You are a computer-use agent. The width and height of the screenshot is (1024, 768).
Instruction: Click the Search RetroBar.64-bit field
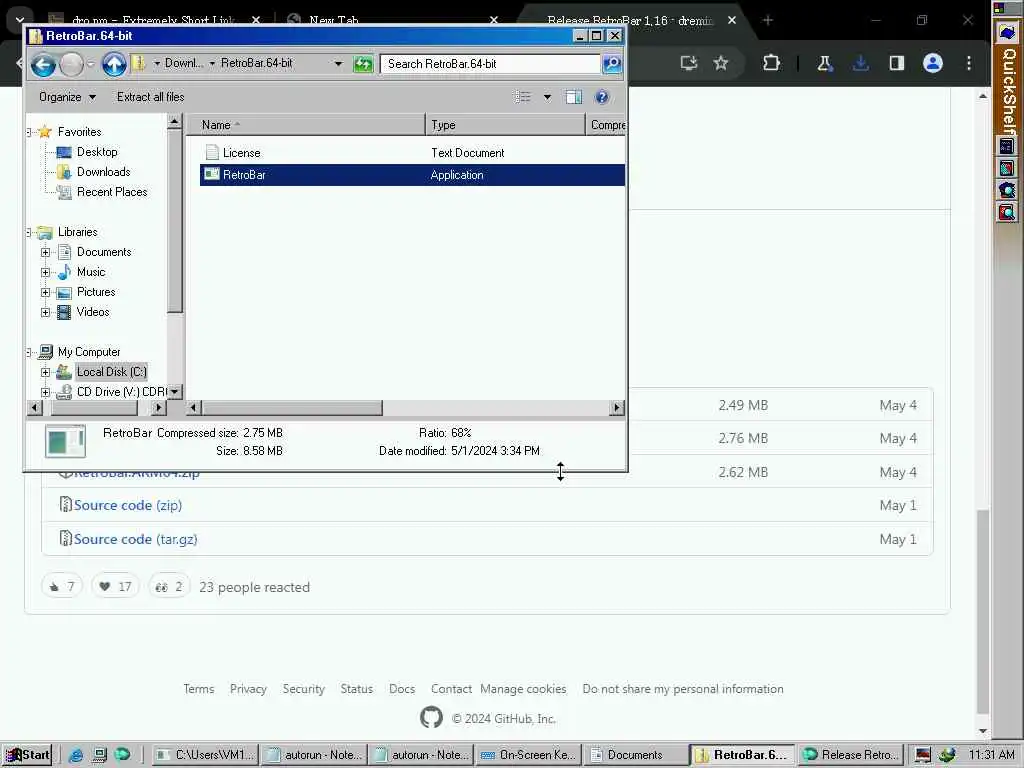point(490,64)
